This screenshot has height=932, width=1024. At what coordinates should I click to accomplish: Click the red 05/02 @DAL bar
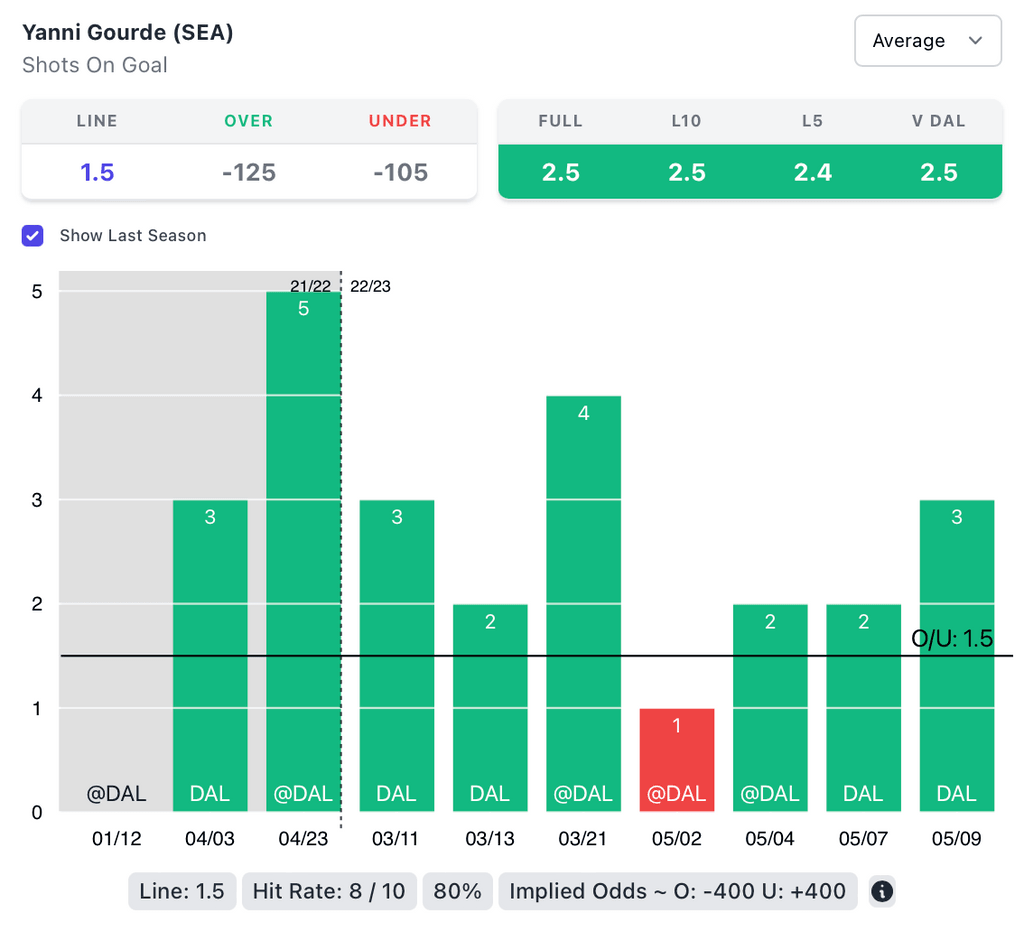pos(677,760)
